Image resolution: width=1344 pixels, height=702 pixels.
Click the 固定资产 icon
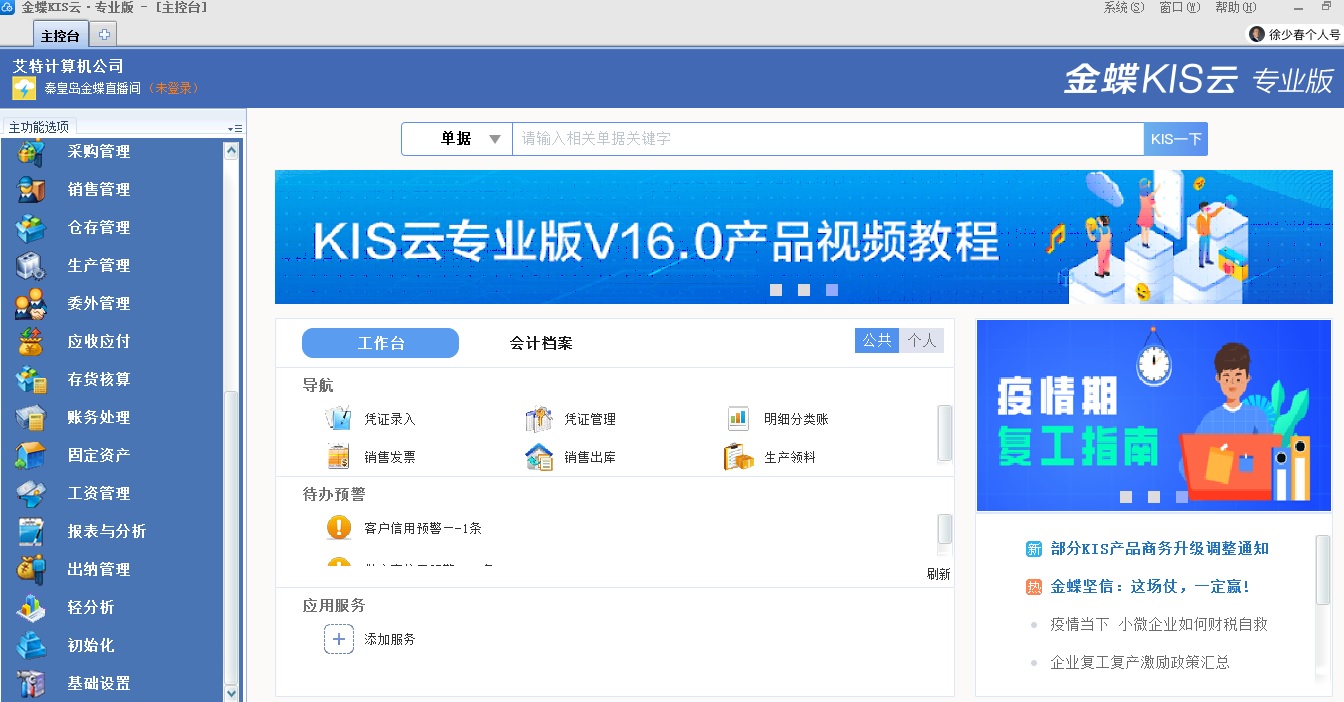click(x=30, y=456)
